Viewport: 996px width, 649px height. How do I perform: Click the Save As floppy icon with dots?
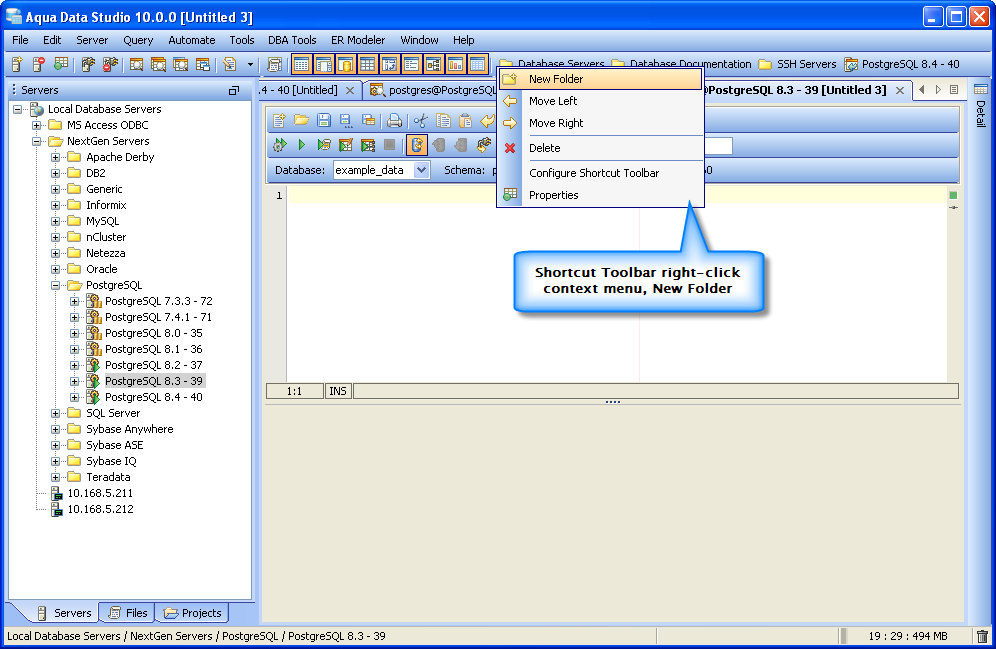[x=346, y=120]
